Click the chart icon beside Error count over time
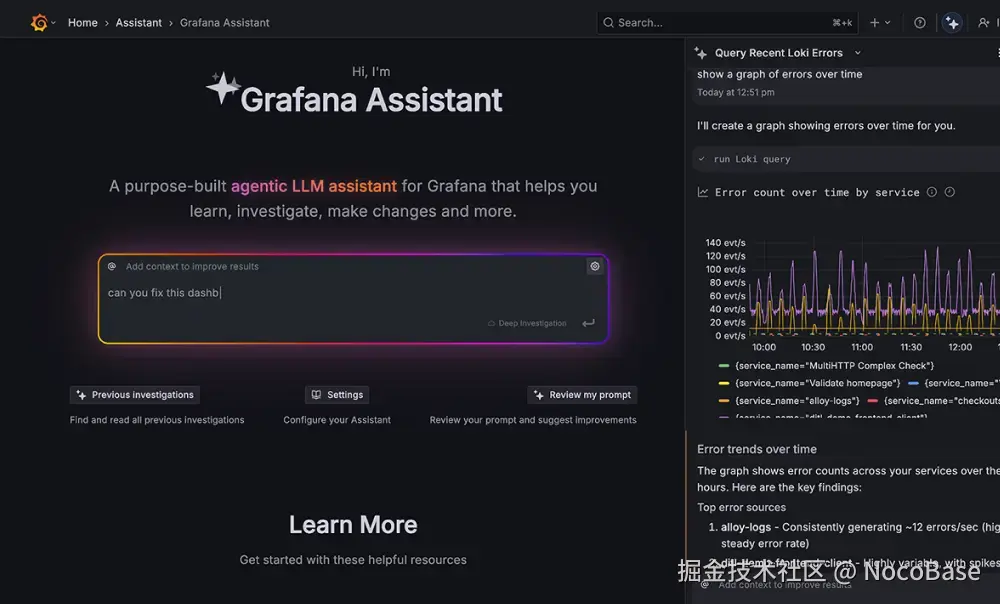The height and width of the screenshot is (604, 1000). 703,192
